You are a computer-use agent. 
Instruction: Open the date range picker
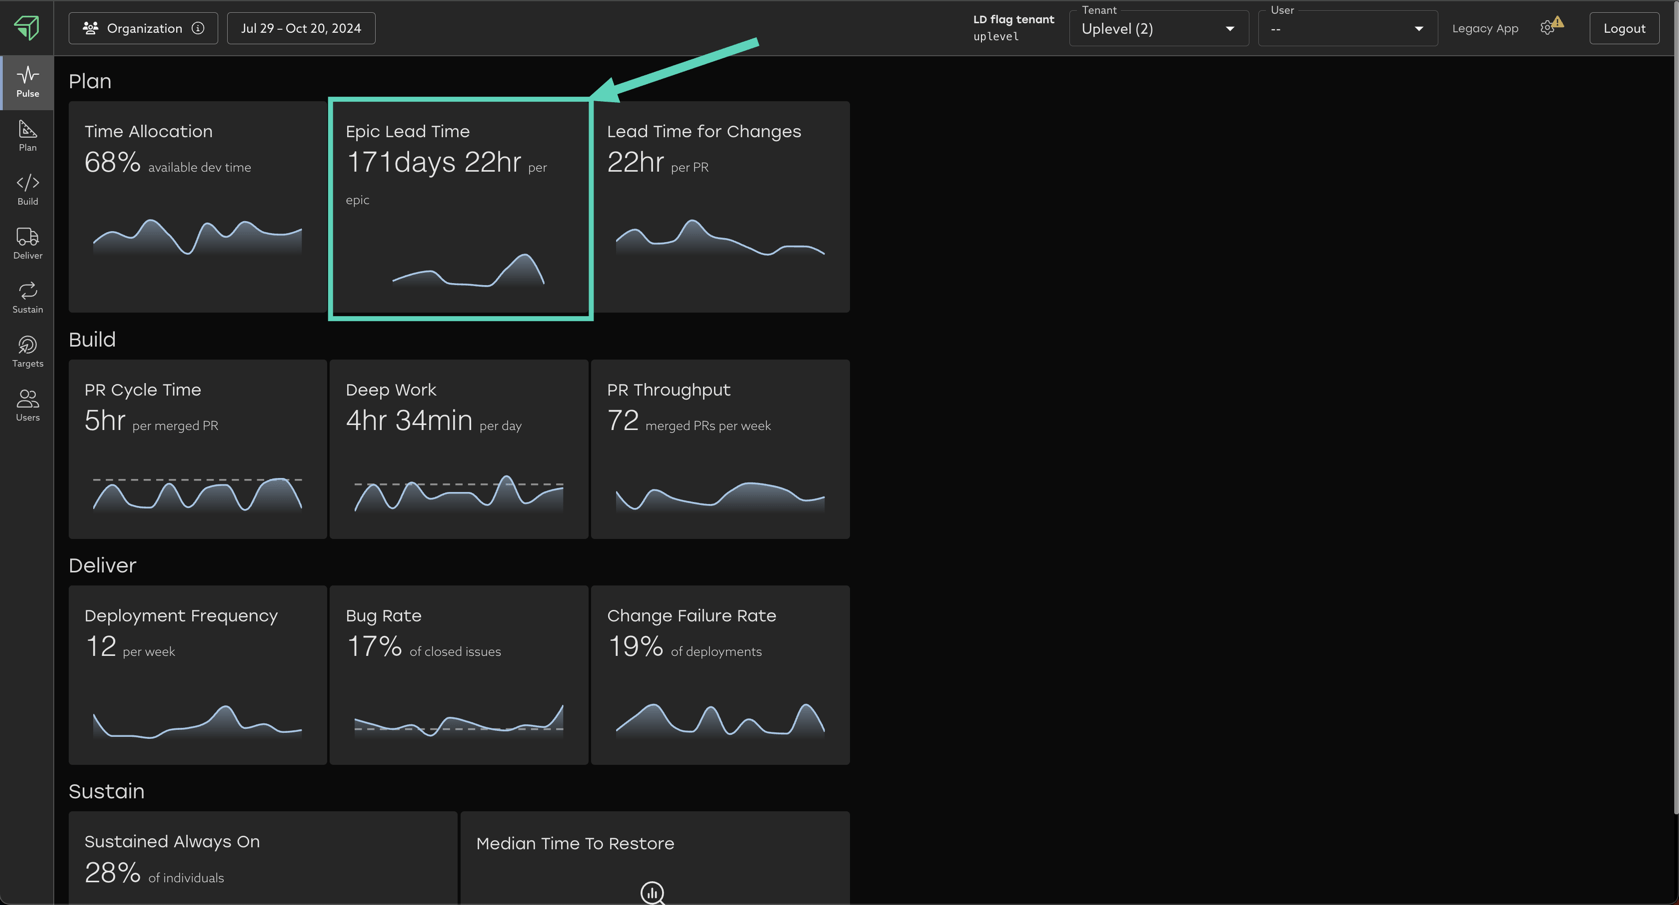(301, 28)
